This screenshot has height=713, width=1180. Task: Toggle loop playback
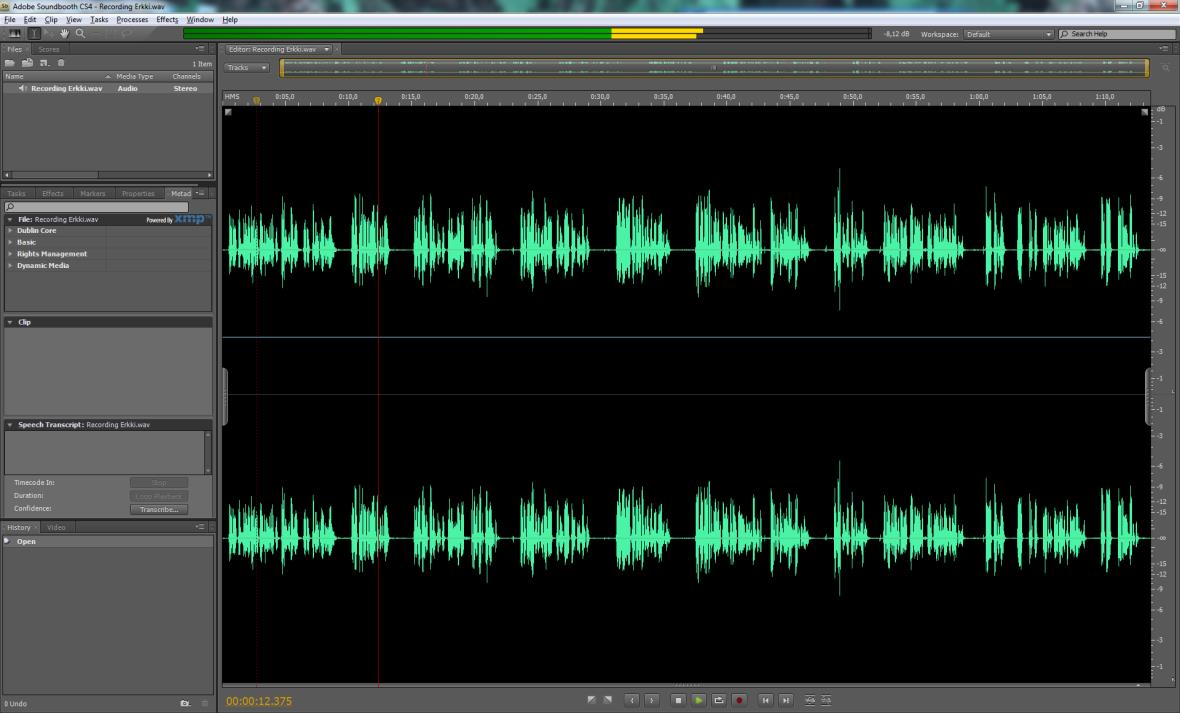tap(719, 700)
